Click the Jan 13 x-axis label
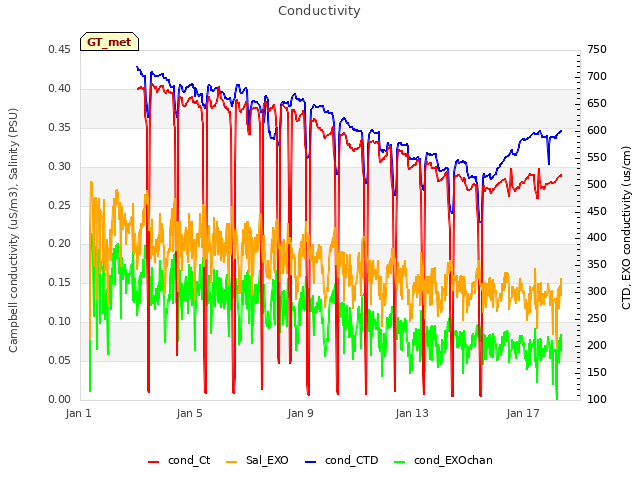Viewport: 640px width, 480px height. [412, 413]
